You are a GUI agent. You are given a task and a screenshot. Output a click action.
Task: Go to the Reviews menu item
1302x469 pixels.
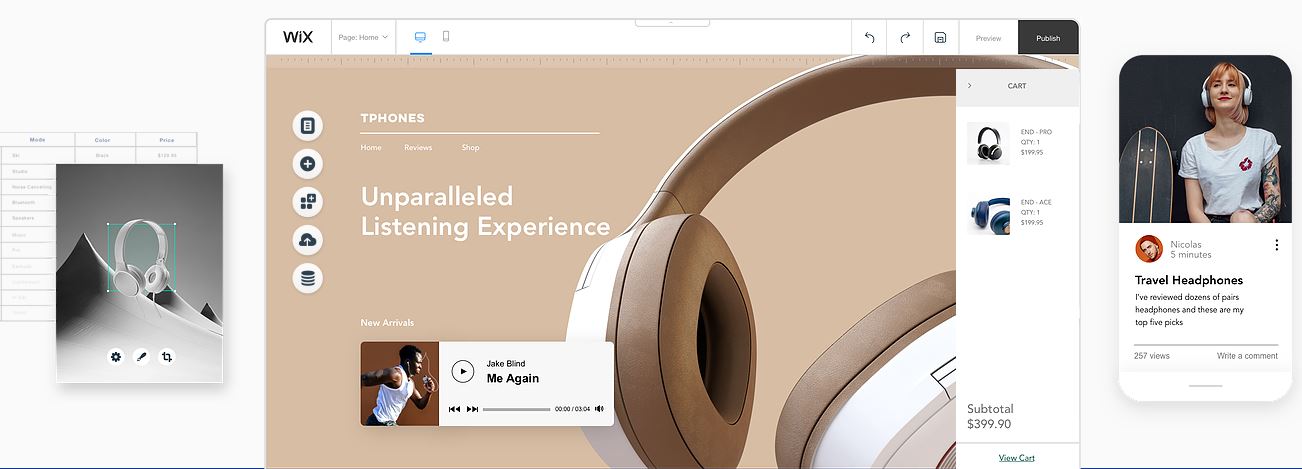pos(418,148)
